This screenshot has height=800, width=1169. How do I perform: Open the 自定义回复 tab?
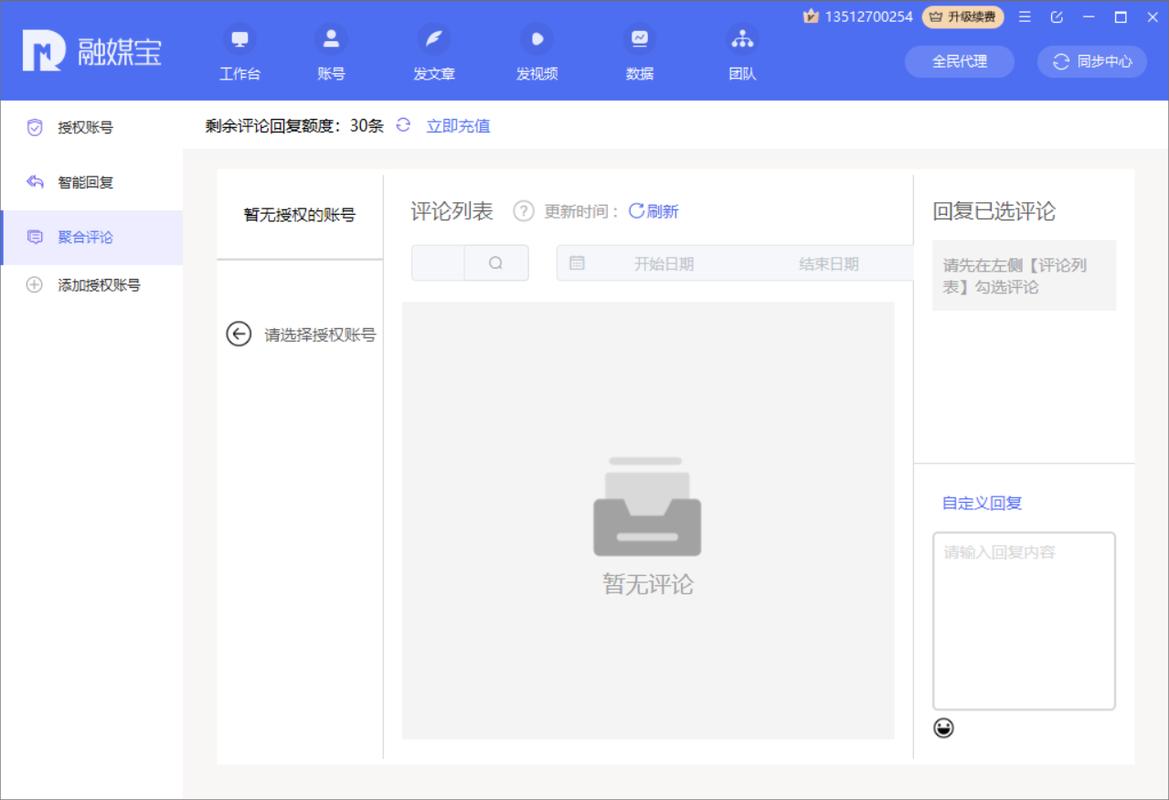981,503
